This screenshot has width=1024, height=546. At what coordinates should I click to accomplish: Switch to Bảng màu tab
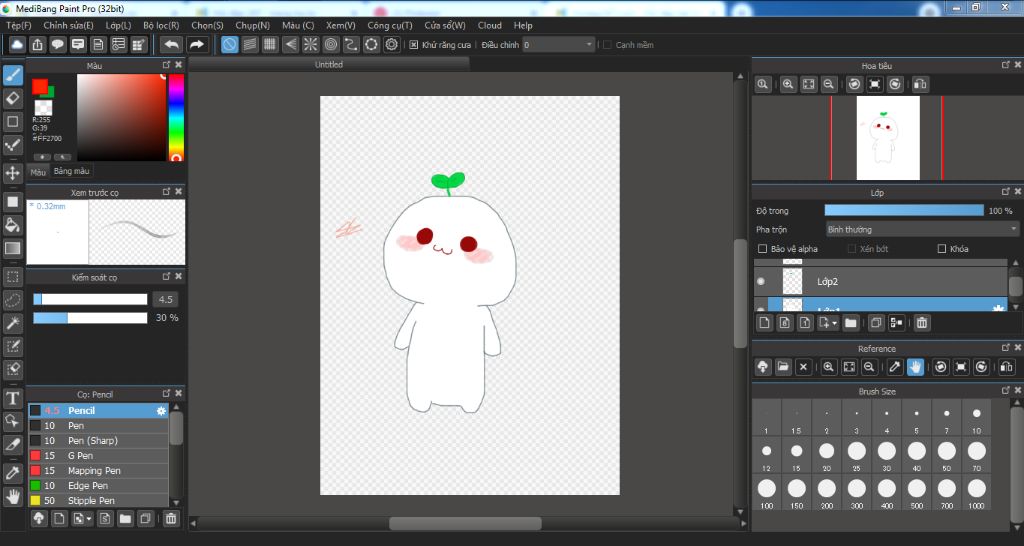click(71, 171)
